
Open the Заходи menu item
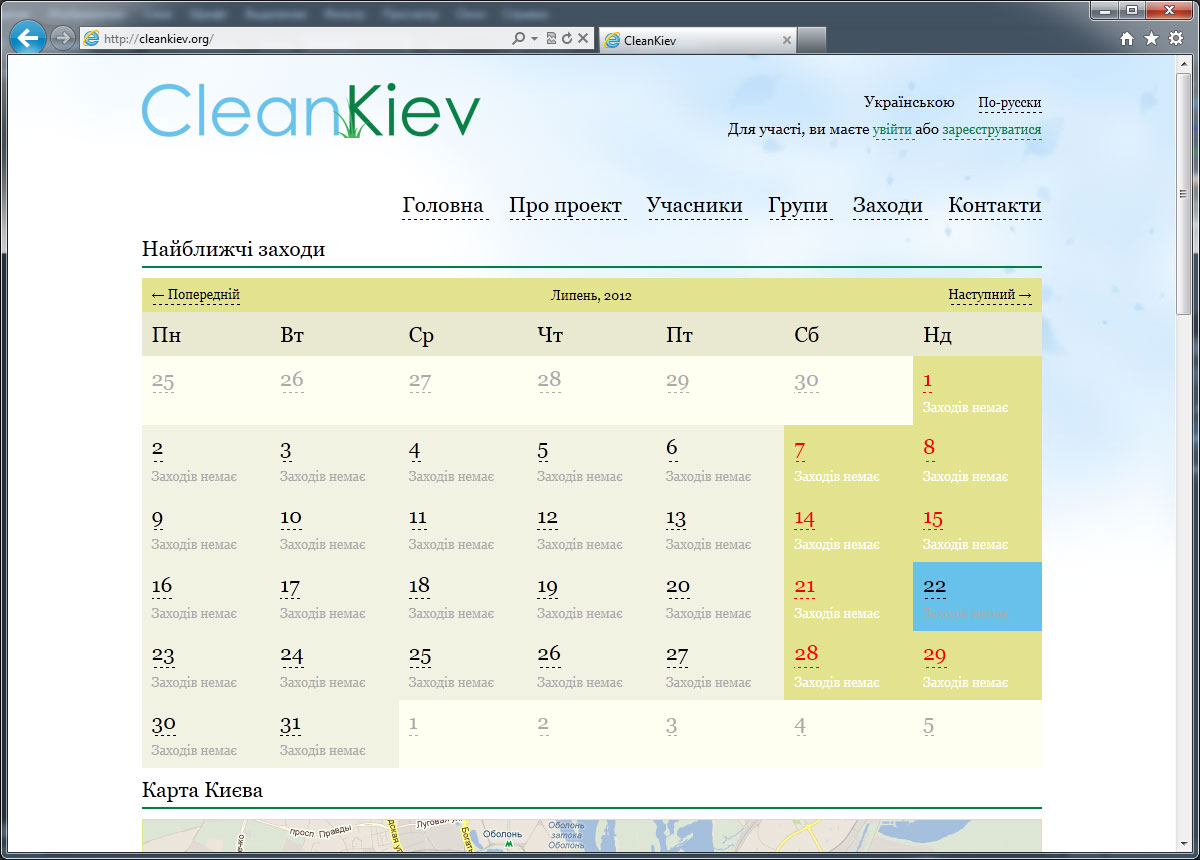(888, 206)
